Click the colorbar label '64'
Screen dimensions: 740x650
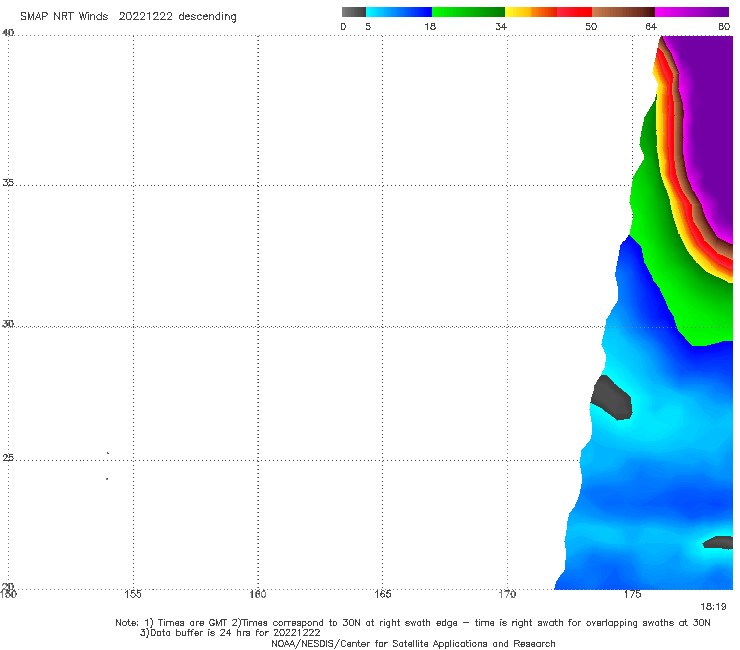[x=651, y=26]
